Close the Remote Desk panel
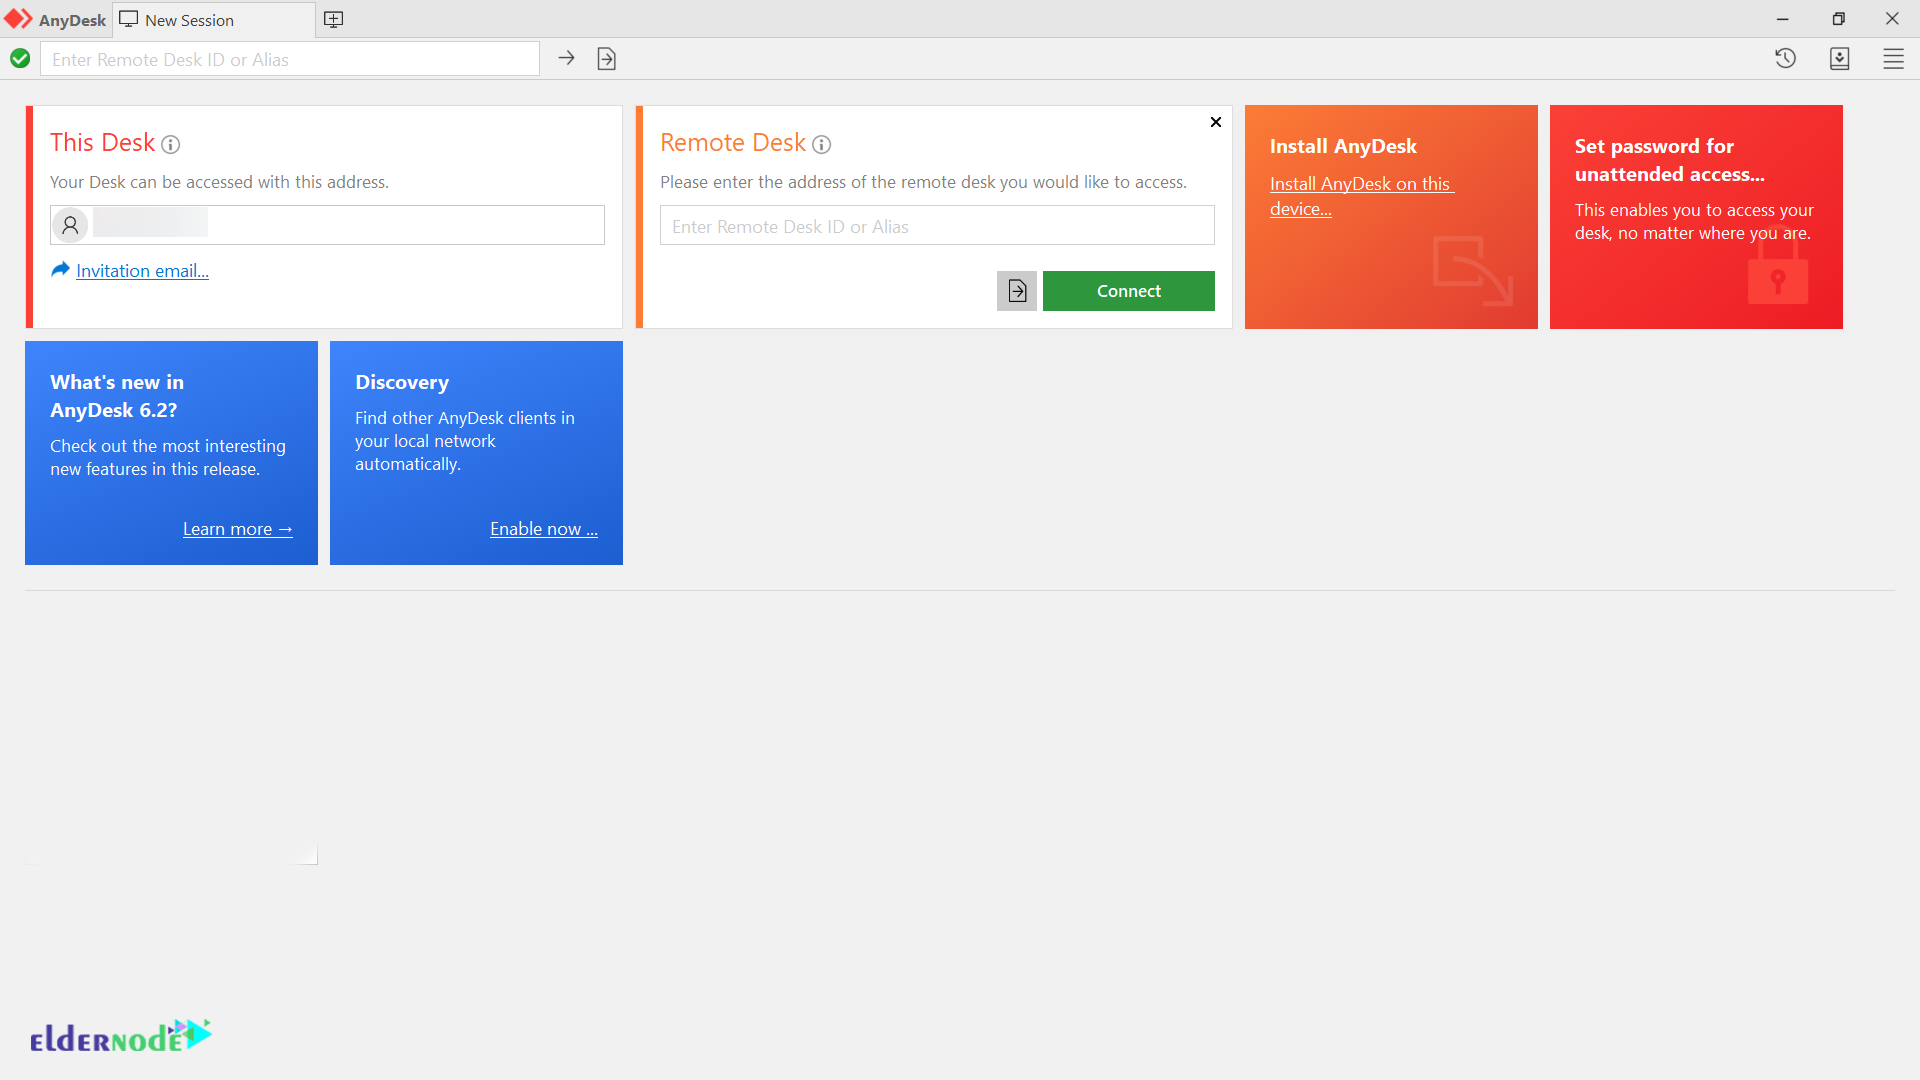Screen dimensions: 1920x1080 click(1215, 122)
